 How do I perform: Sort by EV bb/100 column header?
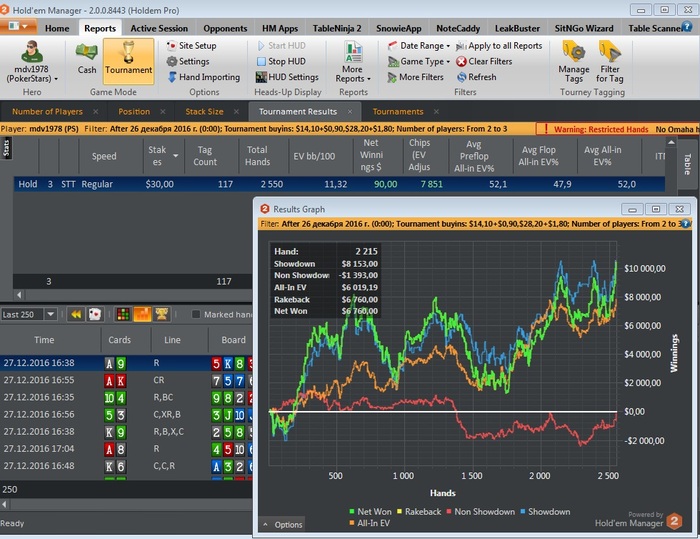[314, 156]
